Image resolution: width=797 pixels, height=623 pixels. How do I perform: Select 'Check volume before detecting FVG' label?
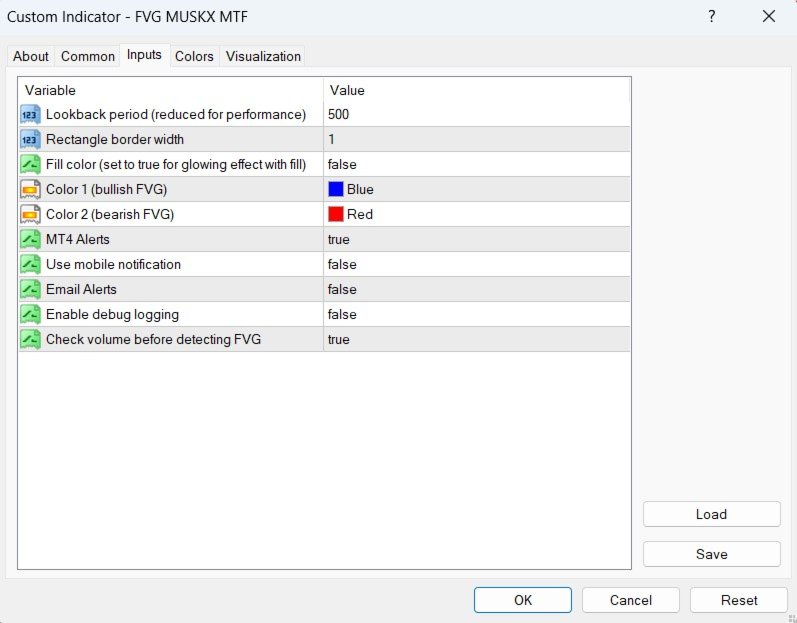point(154,339)
